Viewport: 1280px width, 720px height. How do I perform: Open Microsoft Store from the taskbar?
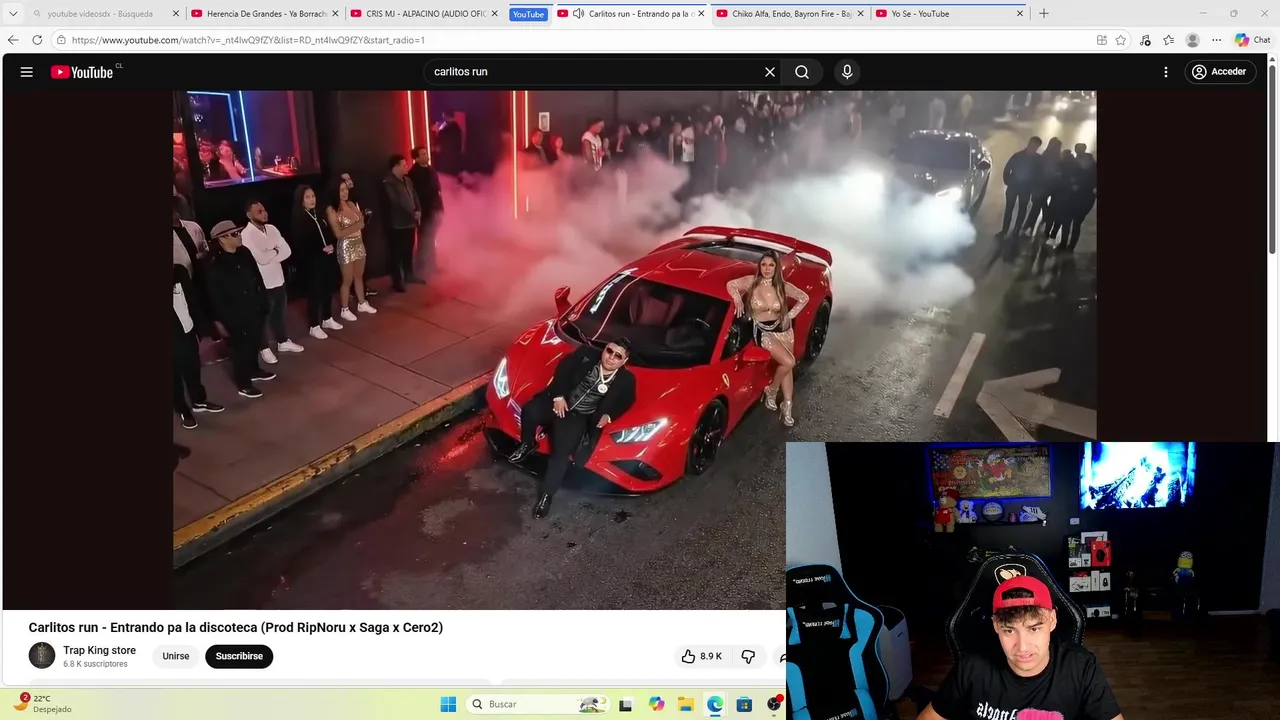[x=744, y=704]
